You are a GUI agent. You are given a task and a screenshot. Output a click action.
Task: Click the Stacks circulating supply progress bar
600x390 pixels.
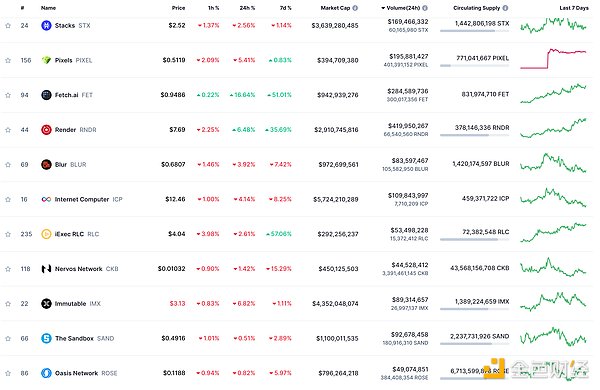click(474, 31)
